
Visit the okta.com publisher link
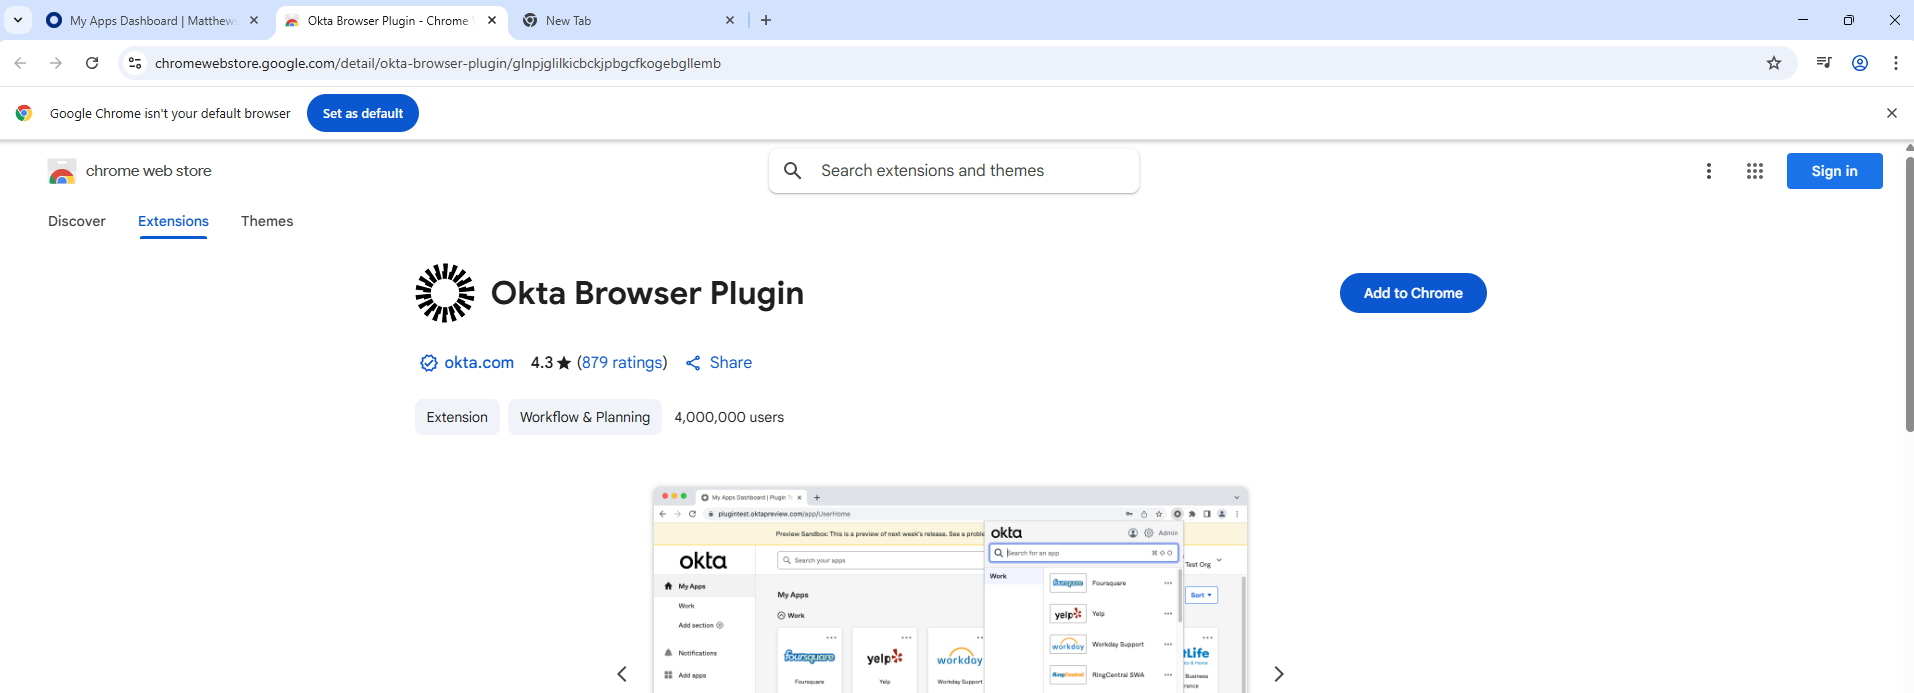479,363
